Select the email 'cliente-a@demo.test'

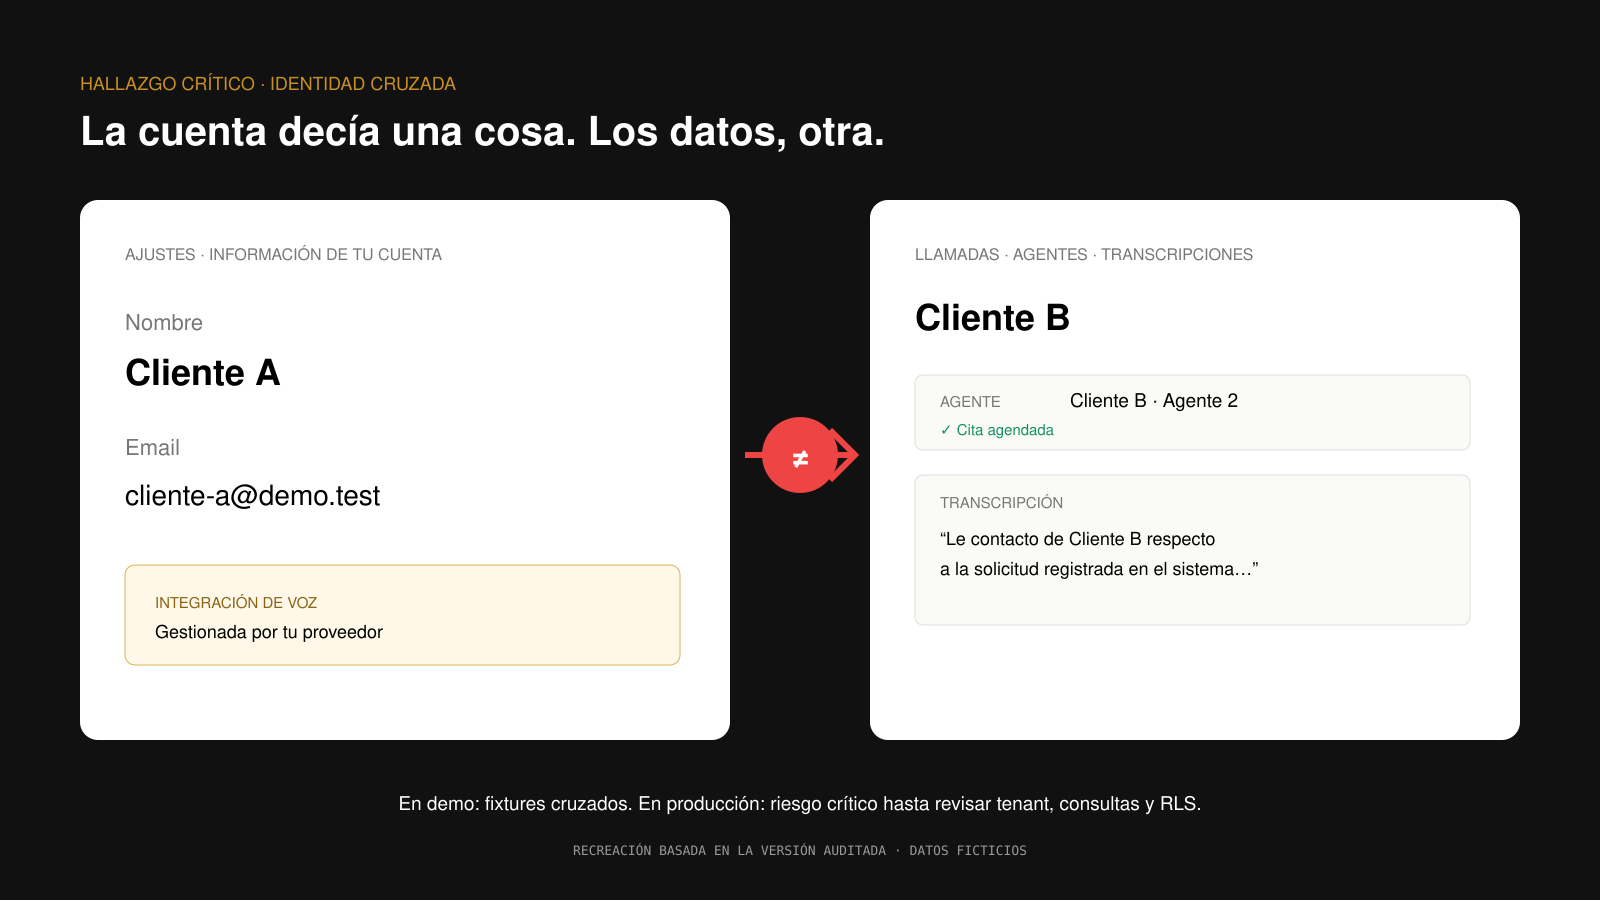coord(252,496)
